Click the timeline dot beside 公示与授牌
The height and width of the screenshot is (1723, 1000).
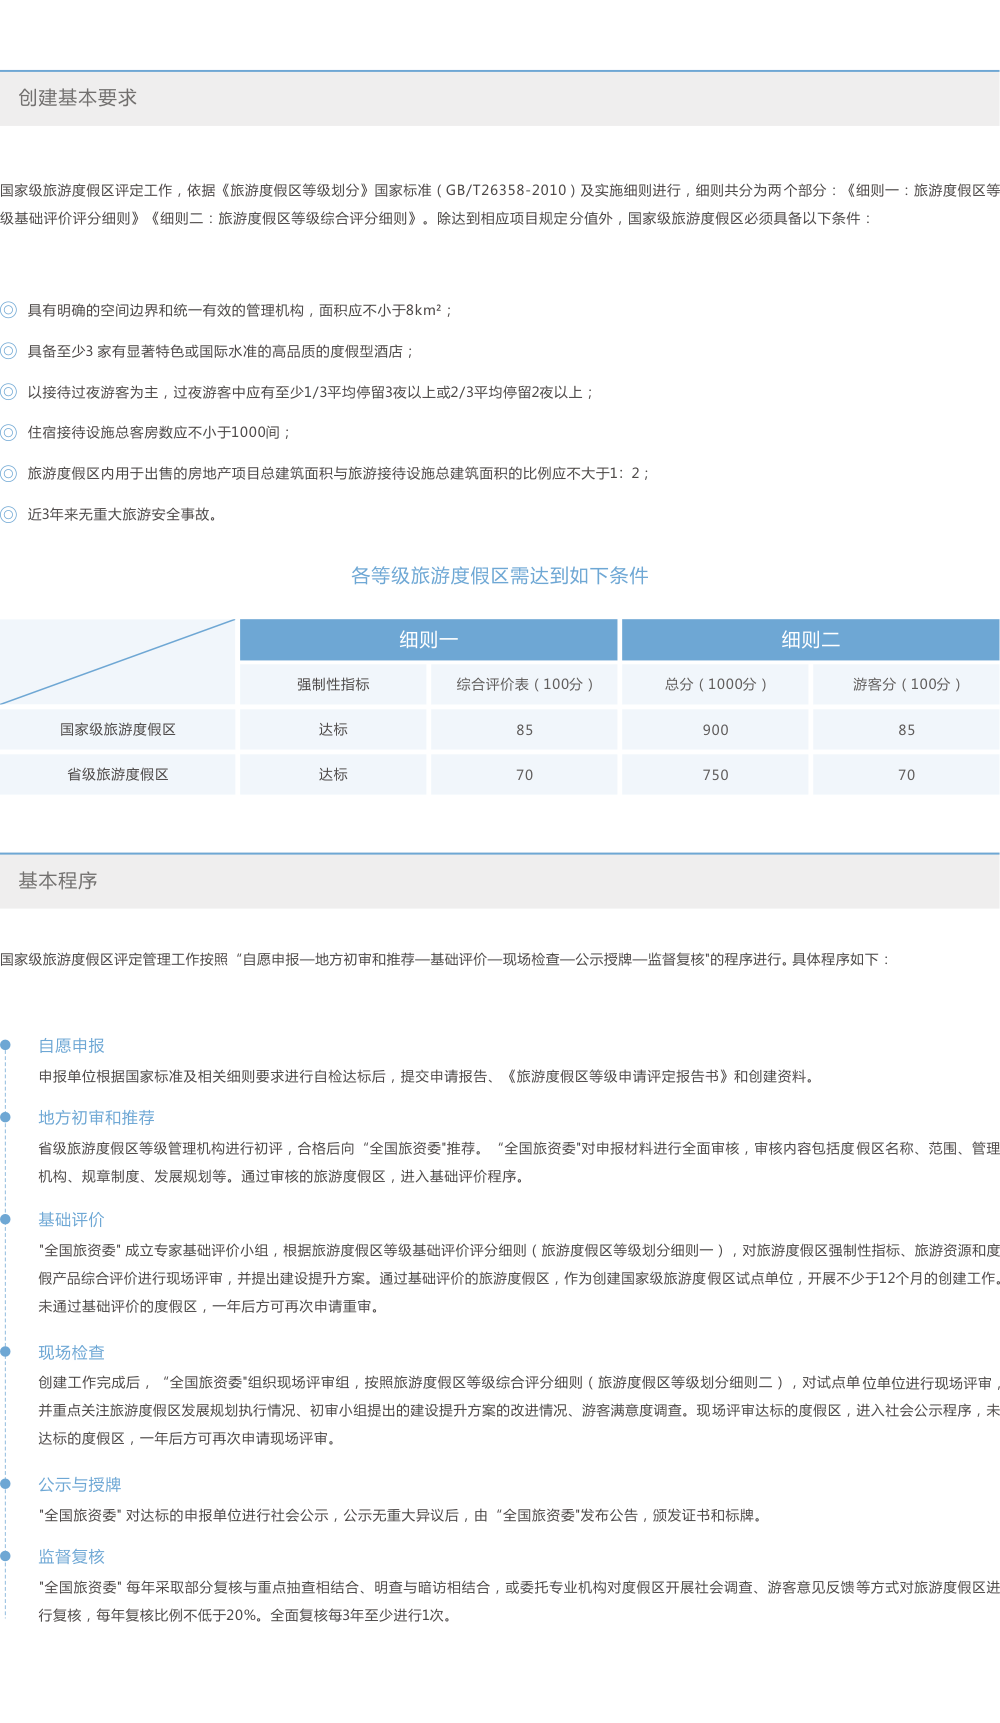[5, 1484]
